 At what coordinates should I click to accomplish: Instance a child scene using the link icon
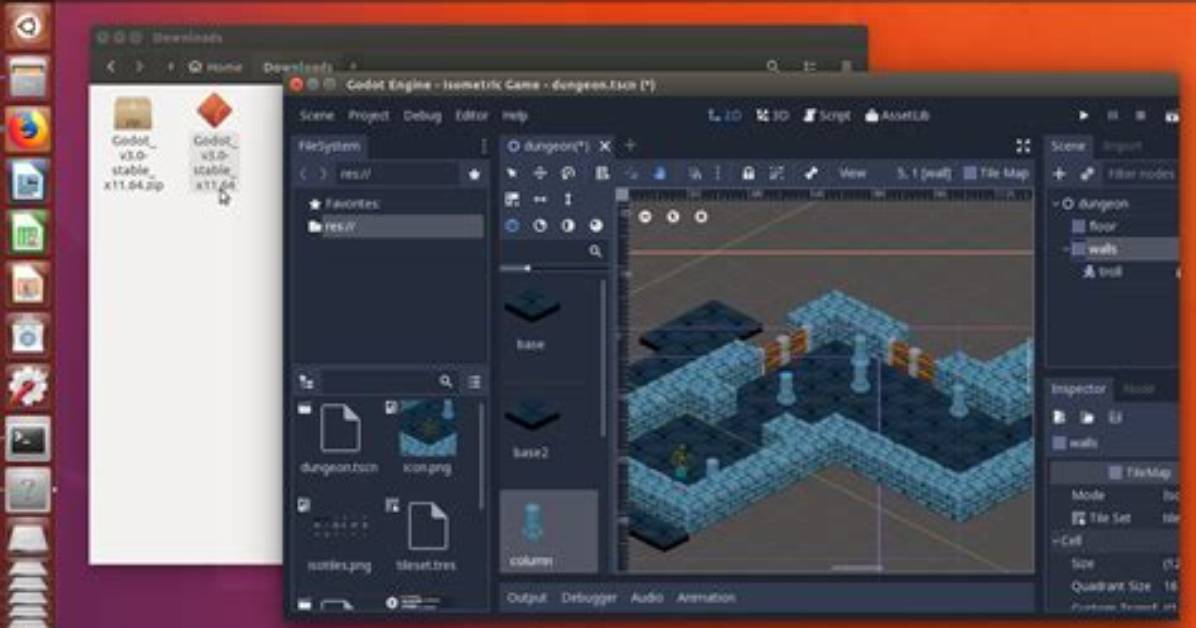click(1087, 174)
